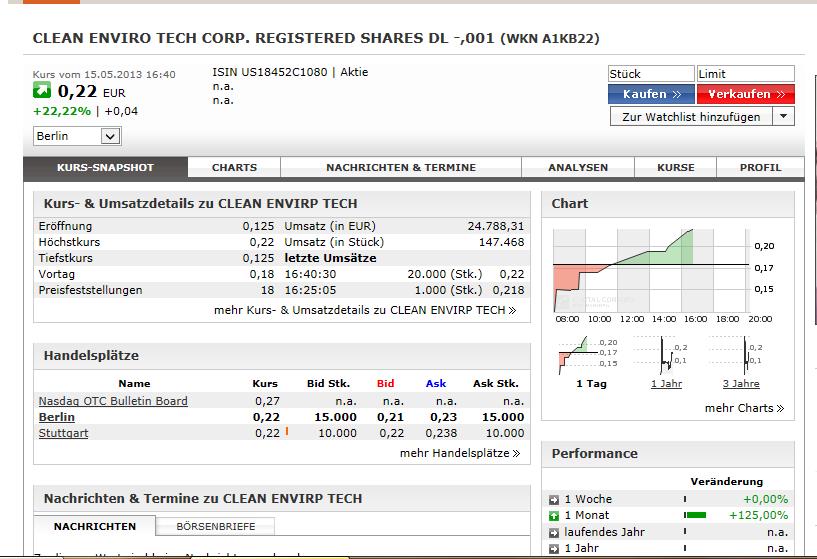Click the green price-up arrow icon
This screenshot has height=559, width=817.
pyautogui.click(x=41, y=92)
